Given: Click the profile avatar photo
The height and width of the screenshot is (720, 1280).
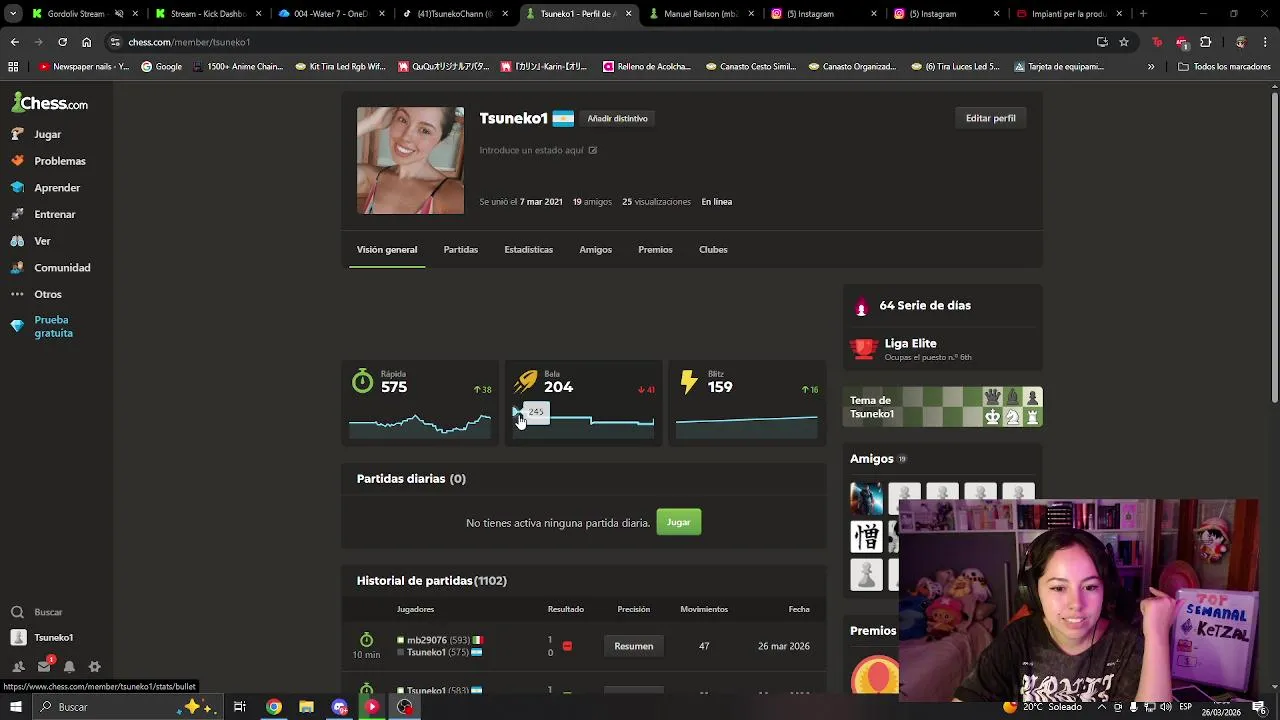Looking at the screenshot, I should 410,160.
